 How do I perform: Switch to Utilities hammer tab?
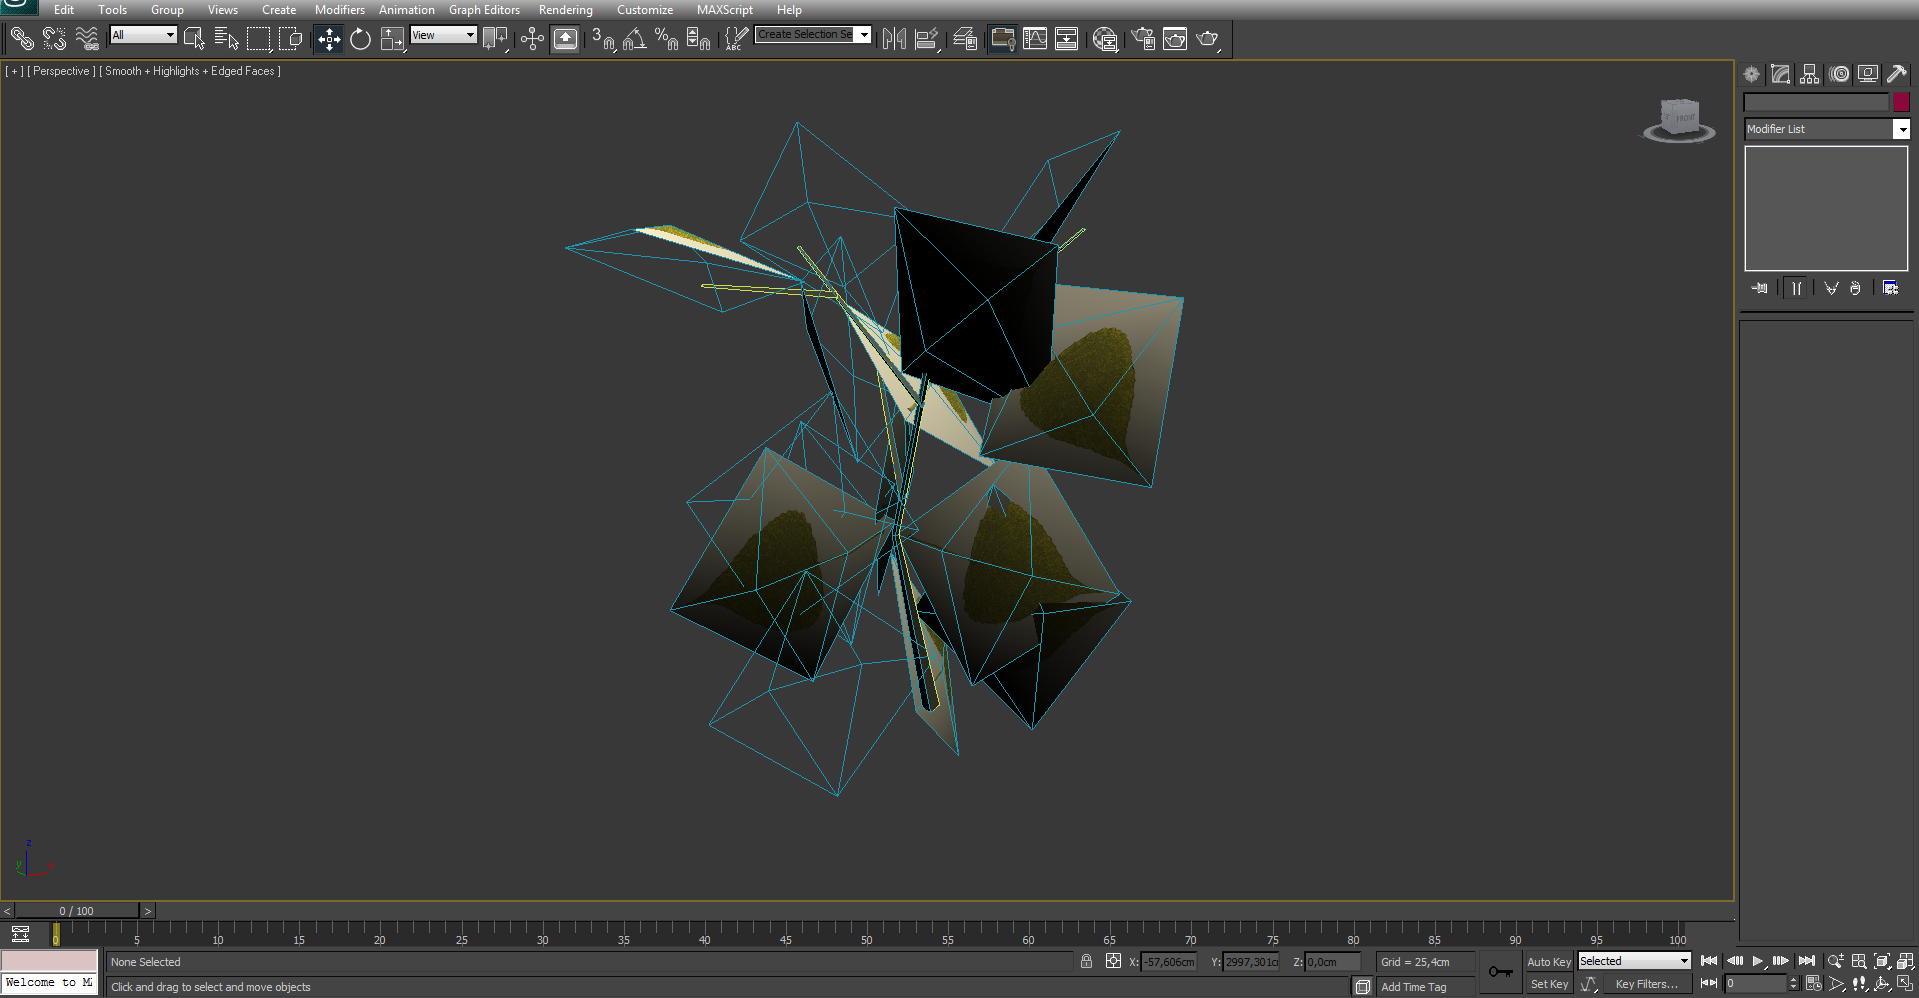click(1897, 74)
